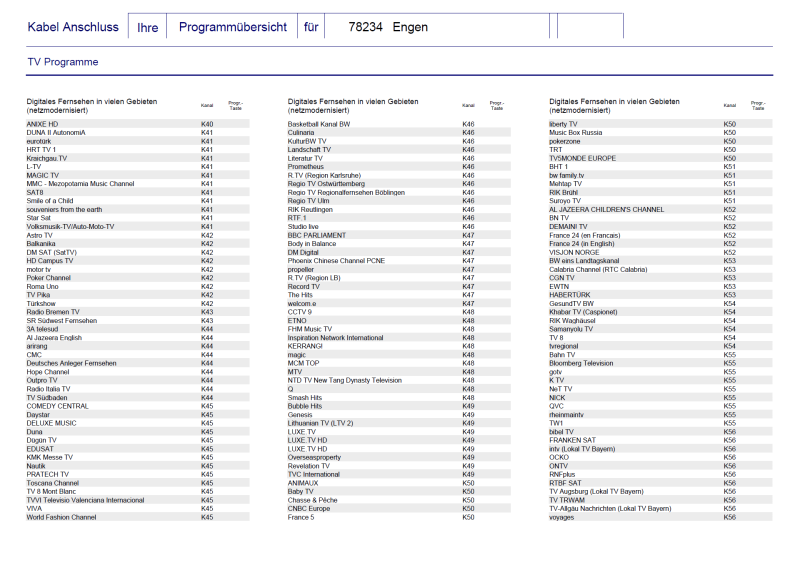Select the 'Bloomberg Television' row
The image size is (800, 565).
coord(661,363)
